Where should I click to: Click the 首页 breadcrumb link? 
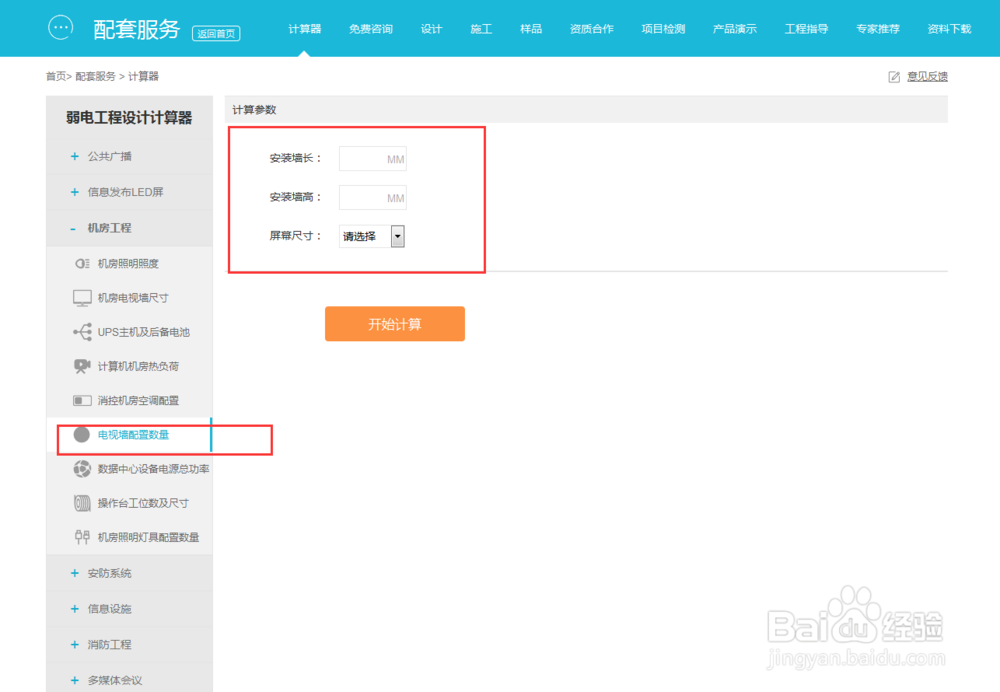(x=55, y=77)
